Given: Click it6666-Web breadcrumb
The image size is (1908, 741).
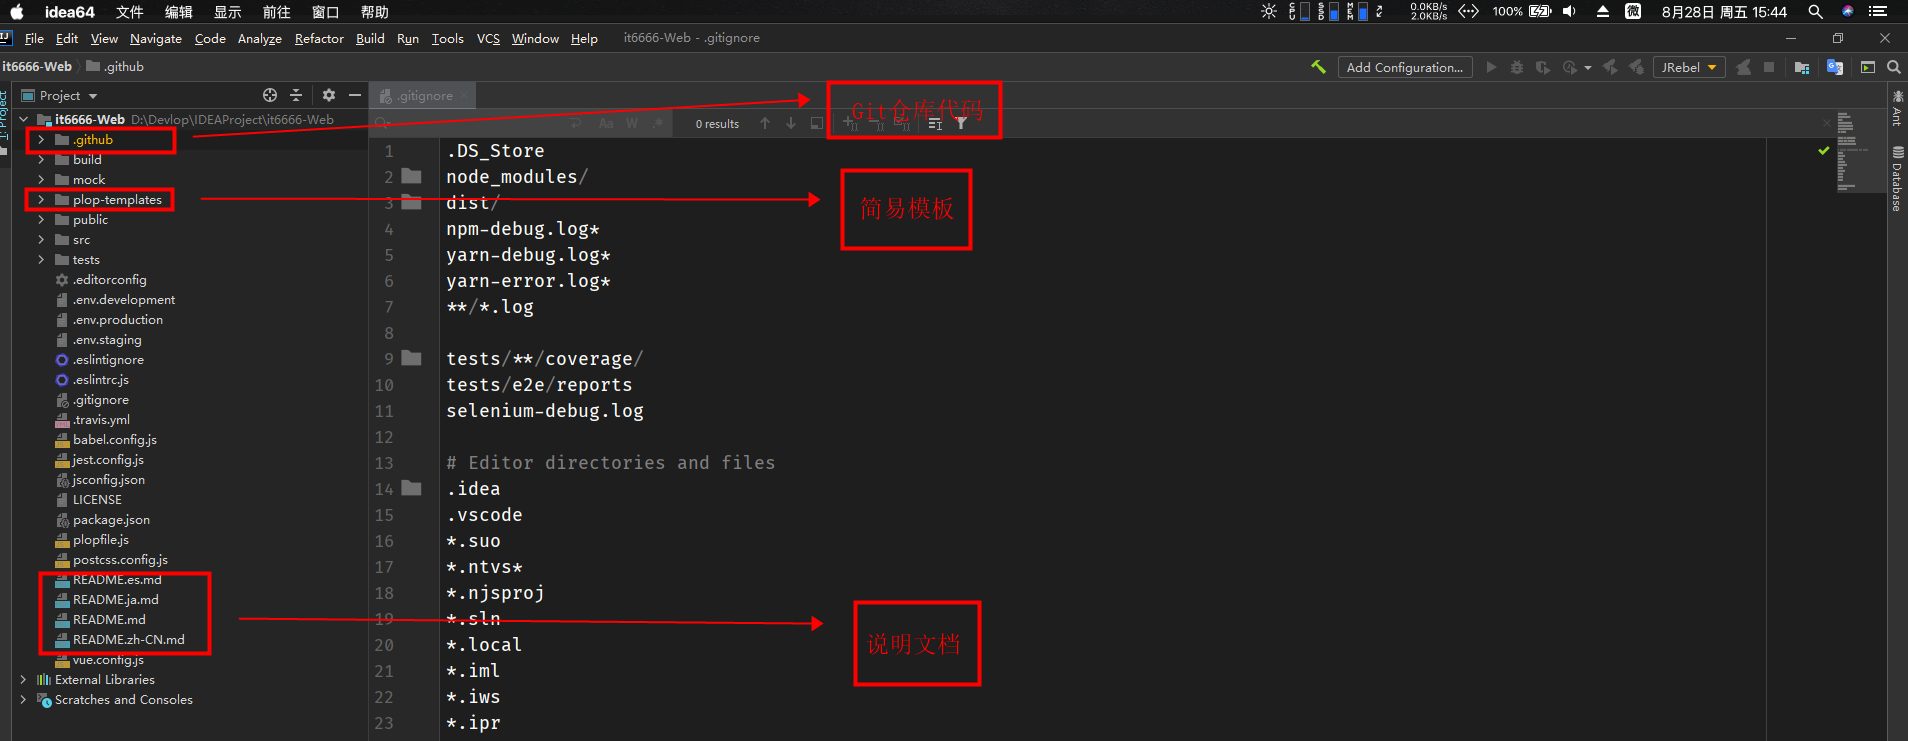Looking at the screenshot, I should pyautogui.click(x=37, y=67).
